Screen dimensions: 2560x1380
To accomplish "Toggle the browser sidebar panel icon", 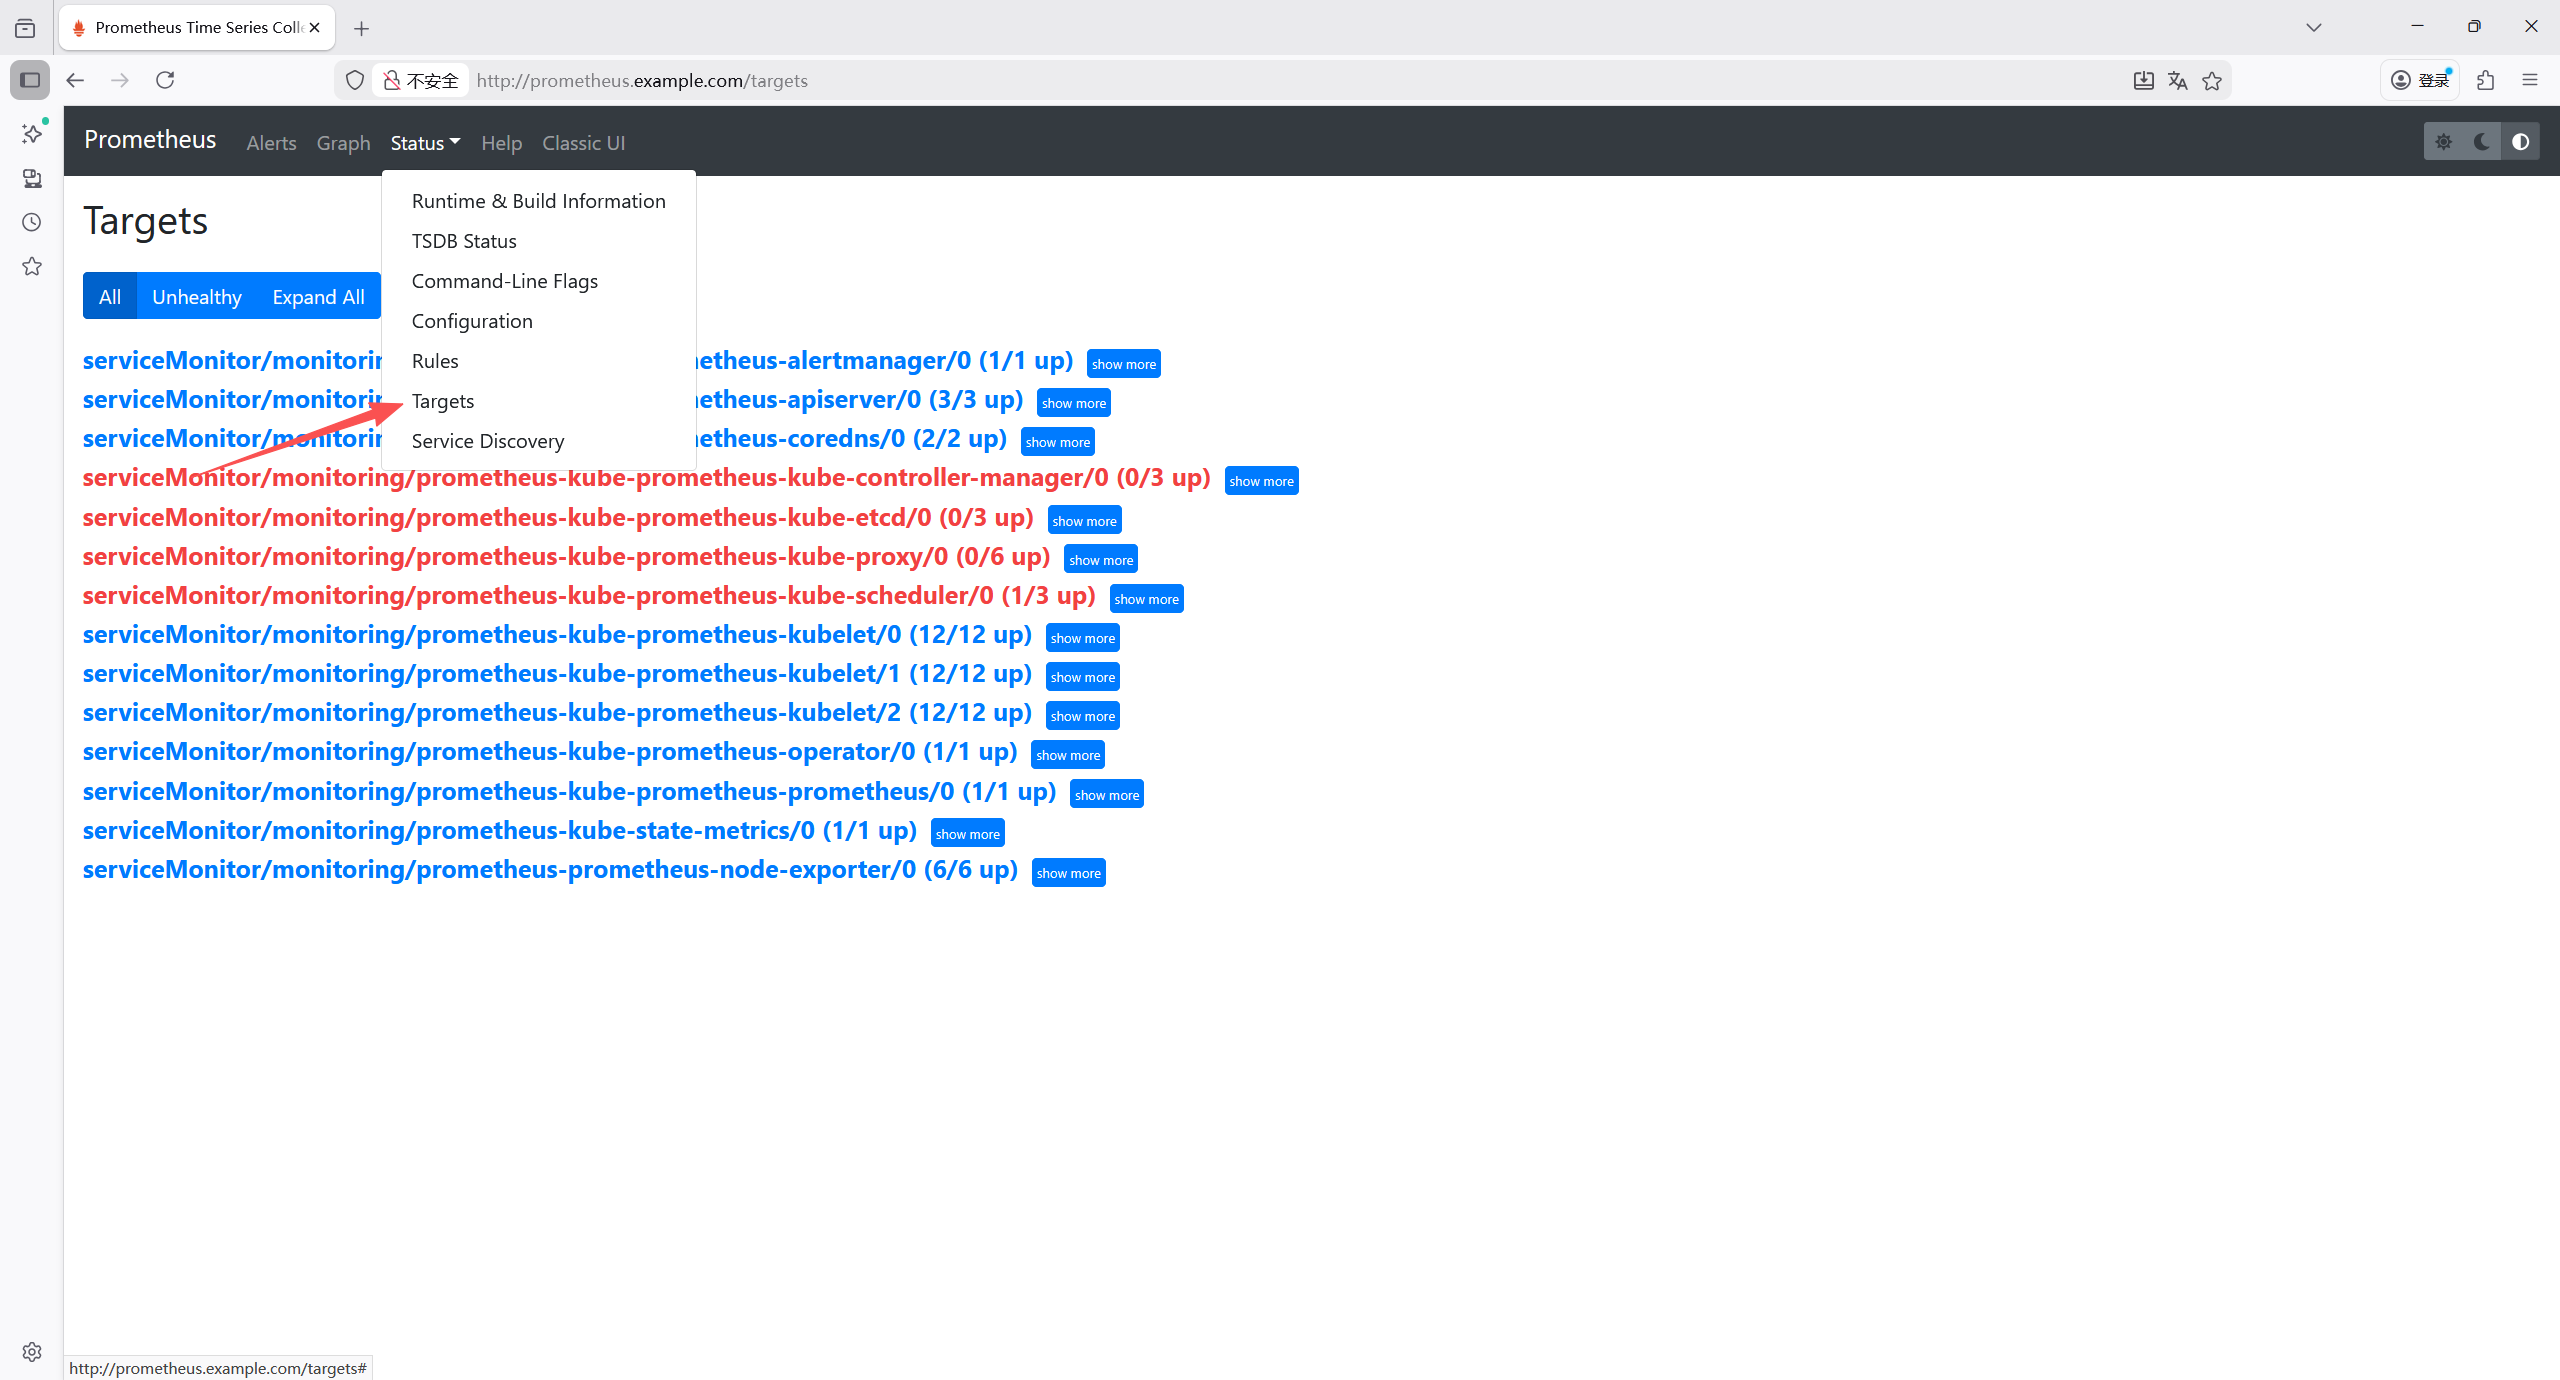I will click(x=30, y=80).
